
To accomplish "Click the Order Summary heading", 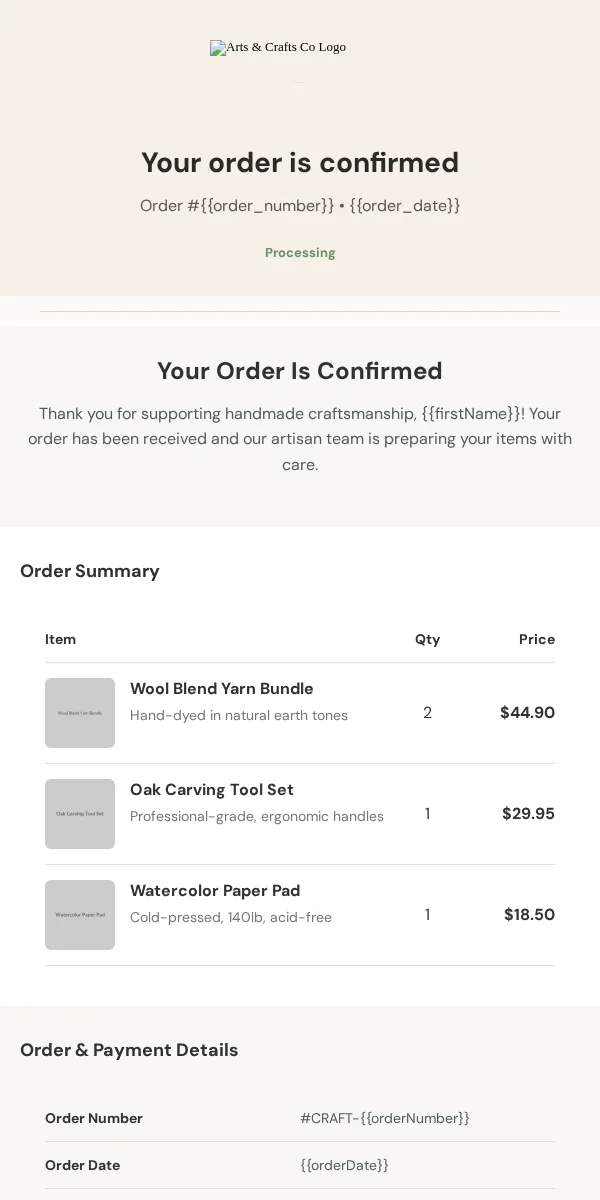I will pos(90,571).
